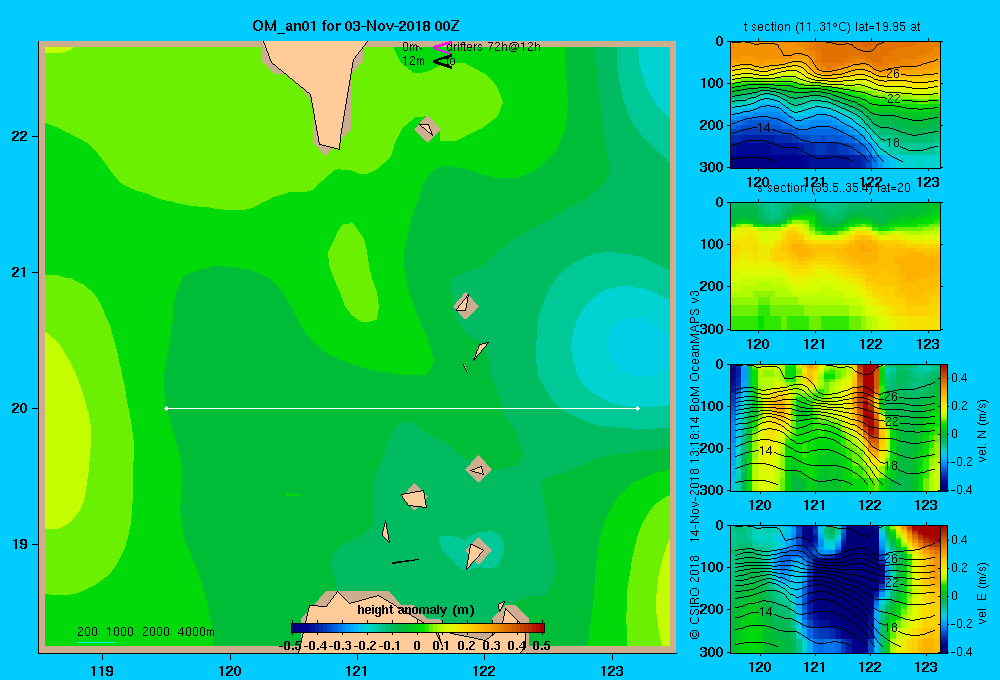Click the 'drifters 72h@12h' legend text
Viewport: 1000px width, 680px height.
[494, 47]
